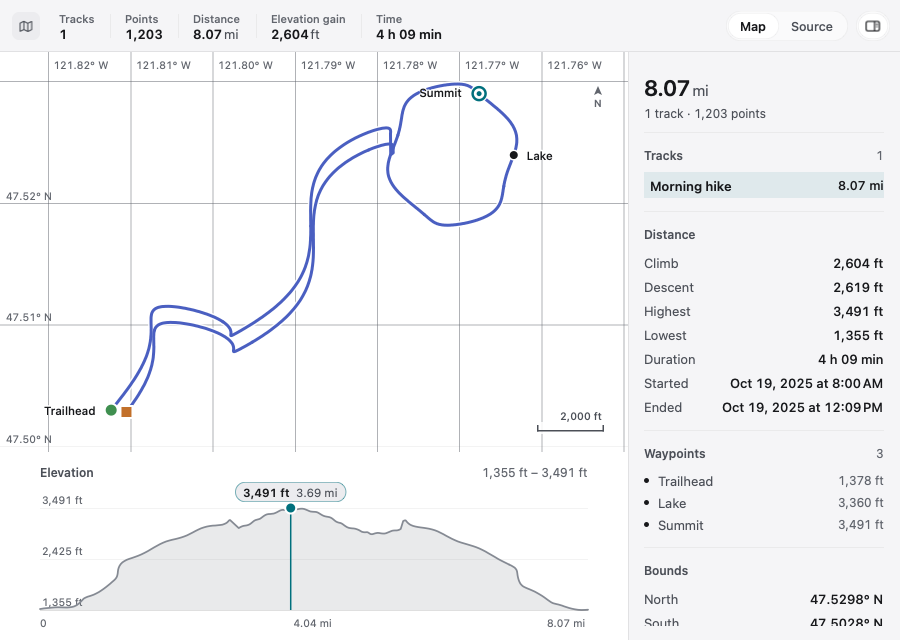Click the Distance 8.07 mi toolbar stat
Image resolution: width=900 pixels, height=640 pixels.
coord(216,27)
